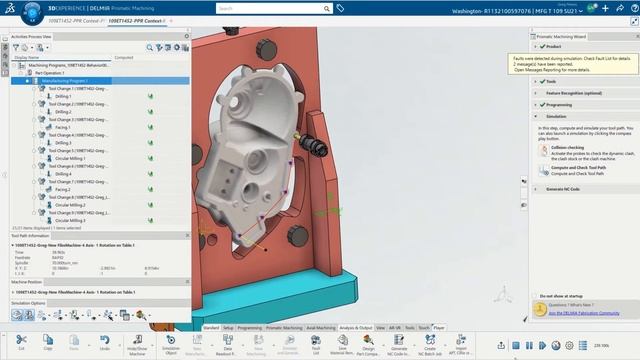Switch to the Axial Machining tab
The height and width of the screenshot is (360, 640).
[321, 328]
